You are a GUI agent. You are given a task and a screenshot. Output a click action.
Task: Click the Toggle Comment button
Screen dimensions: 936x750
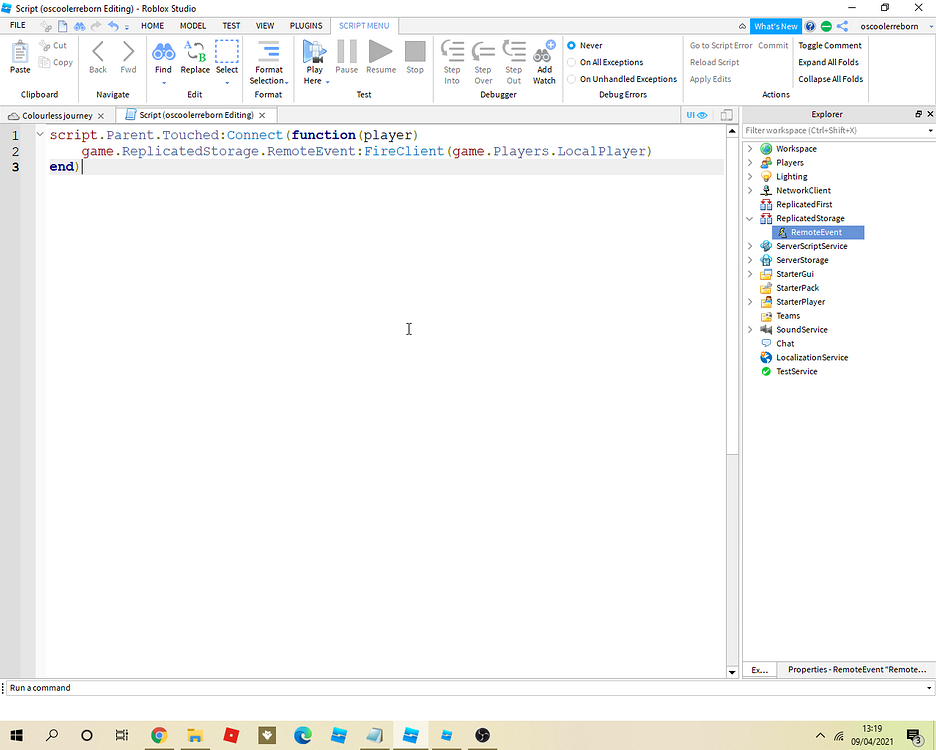point(829,45)
